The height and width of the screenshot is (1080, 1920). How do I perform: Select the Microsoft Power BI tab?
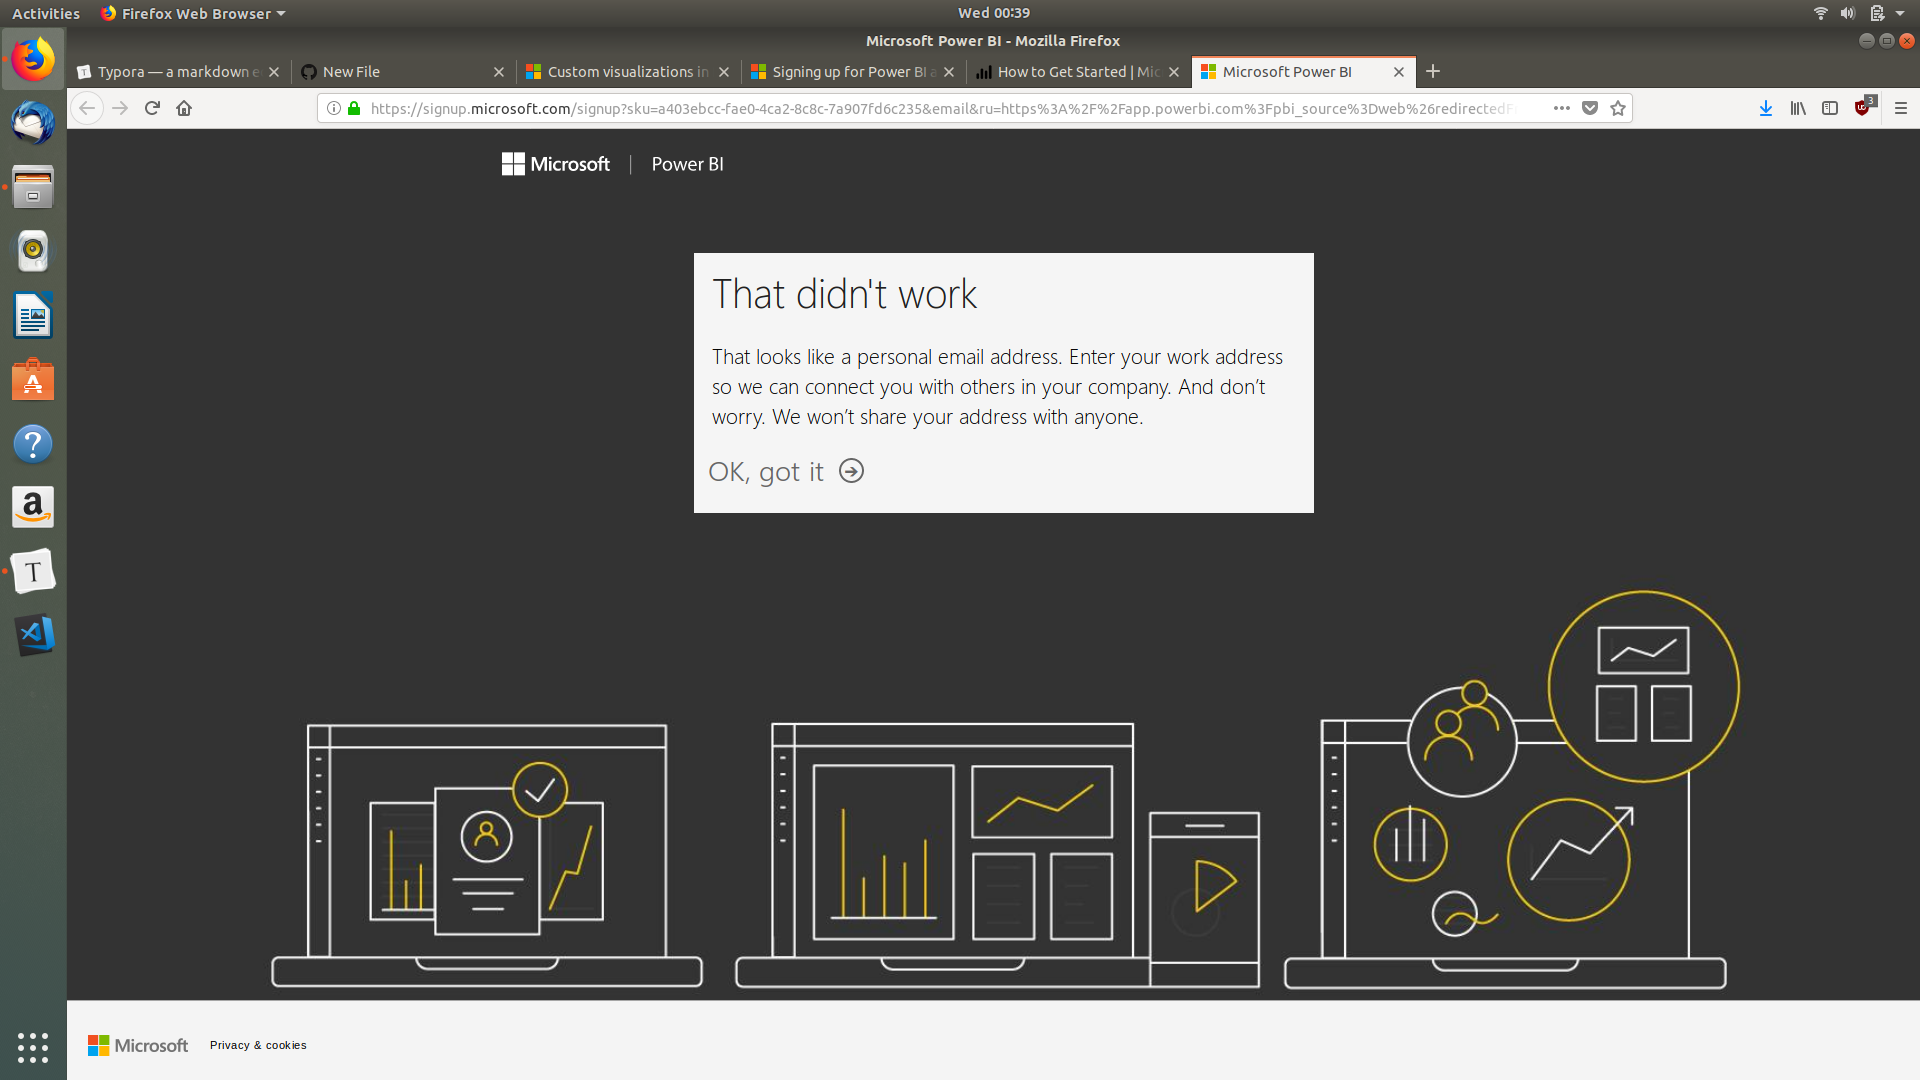click(1303, 72)
